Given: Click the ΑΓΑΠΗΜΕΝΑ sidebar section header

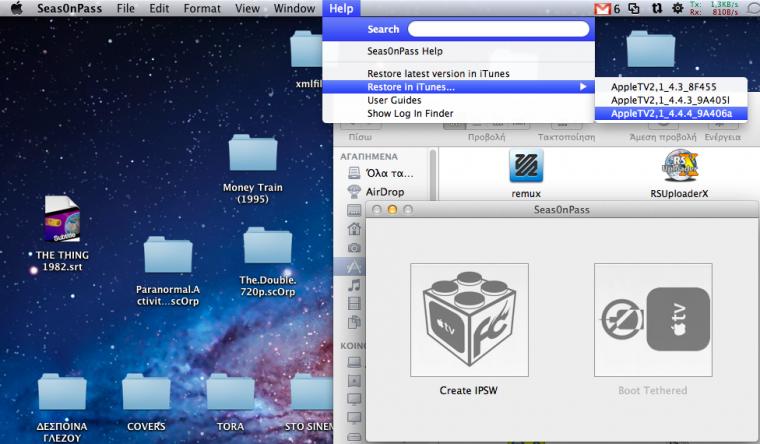Looking at the screenshot, I should coord(369,157).
